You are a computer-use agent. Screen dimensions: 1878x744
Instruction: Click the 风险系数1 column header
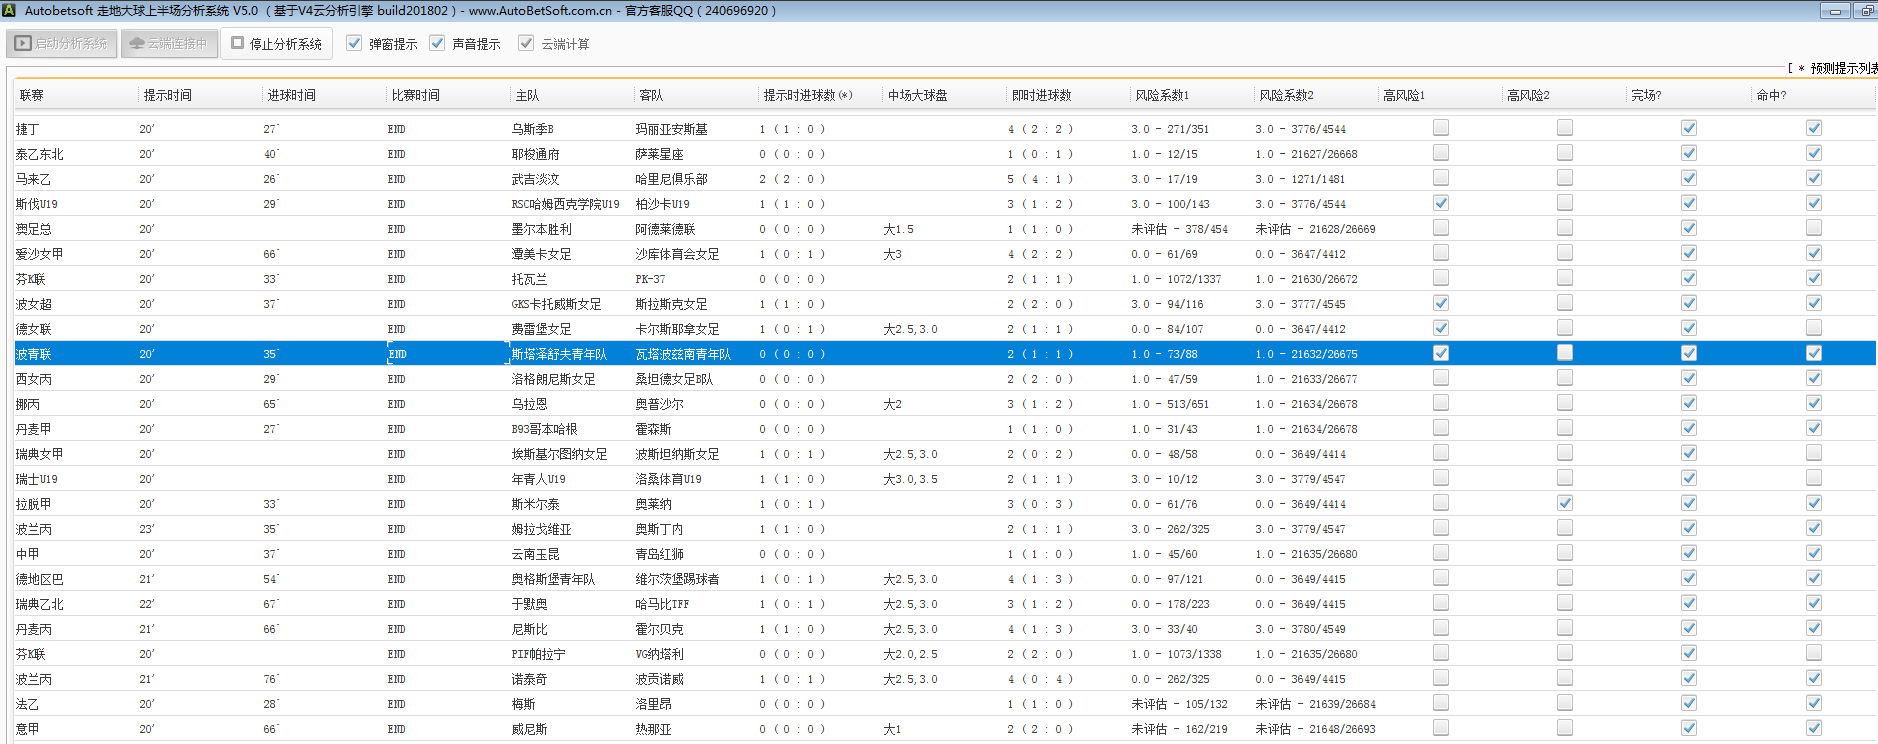click(x=1161, y=95)
